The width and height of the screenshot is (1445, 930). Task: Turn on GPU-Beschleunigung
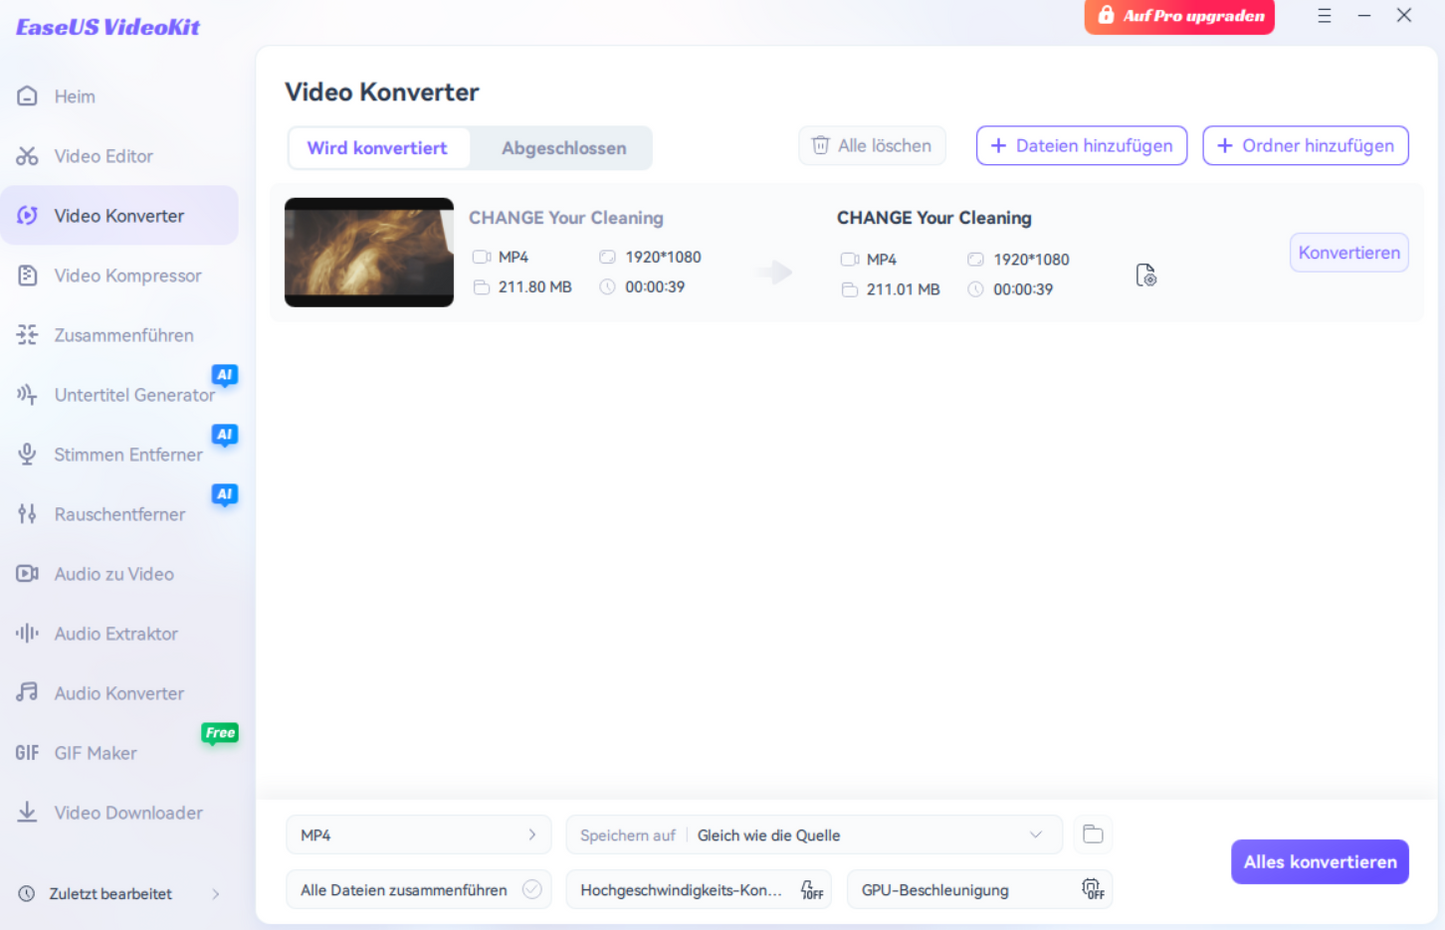[1093, 889]
